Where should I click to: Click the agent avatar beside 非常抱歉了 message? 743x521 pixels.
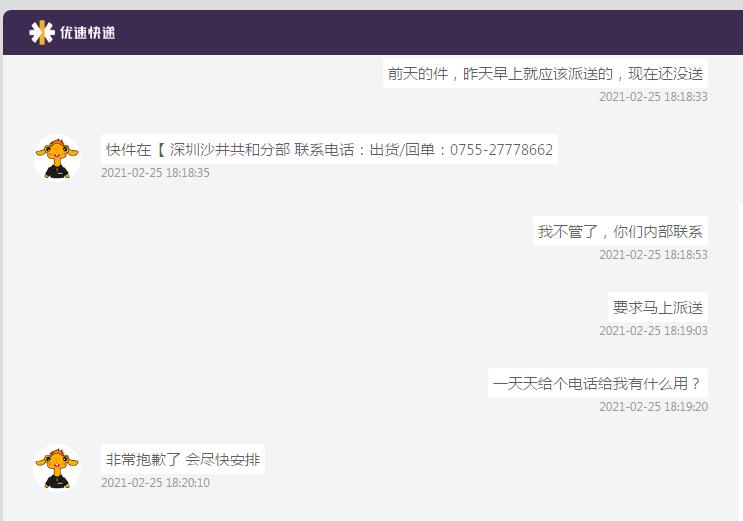57,468
